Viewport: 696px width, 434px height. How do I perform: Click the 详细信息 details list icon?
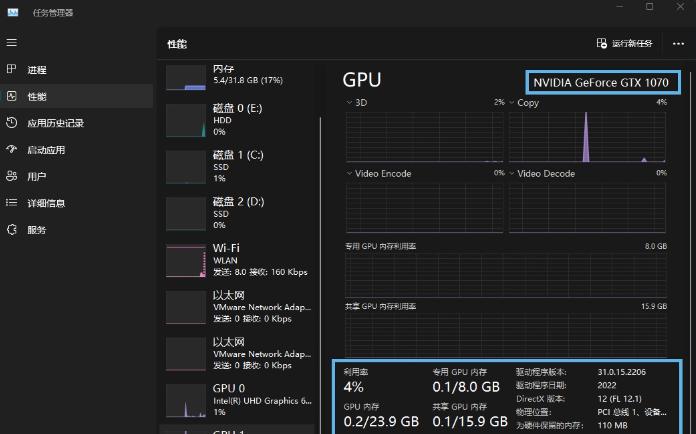point(12,203)
